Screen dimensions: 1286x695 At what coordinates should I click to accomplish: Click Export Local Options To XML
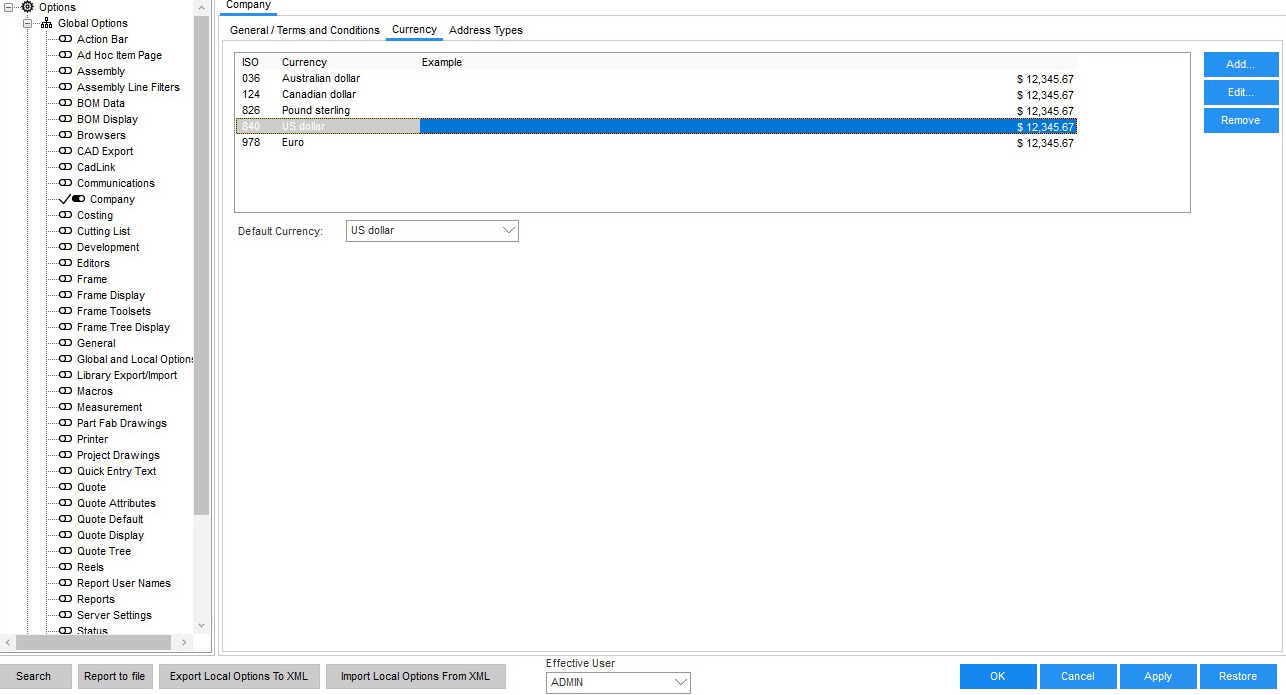[x=239, y=676]
